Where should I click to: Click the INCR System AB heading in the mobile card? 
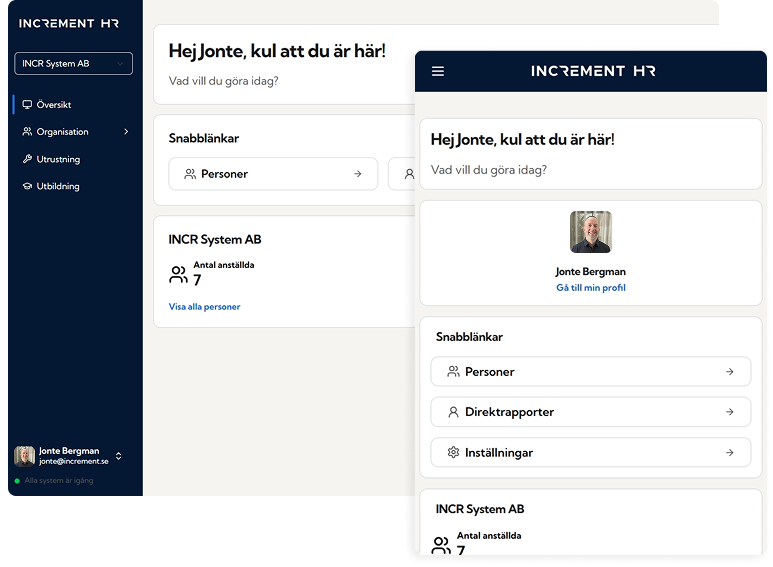[x=480, y=509]
